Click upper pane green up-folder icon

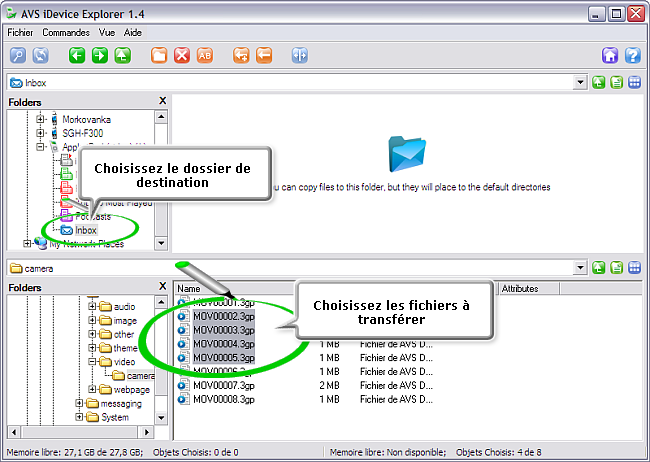598,83
